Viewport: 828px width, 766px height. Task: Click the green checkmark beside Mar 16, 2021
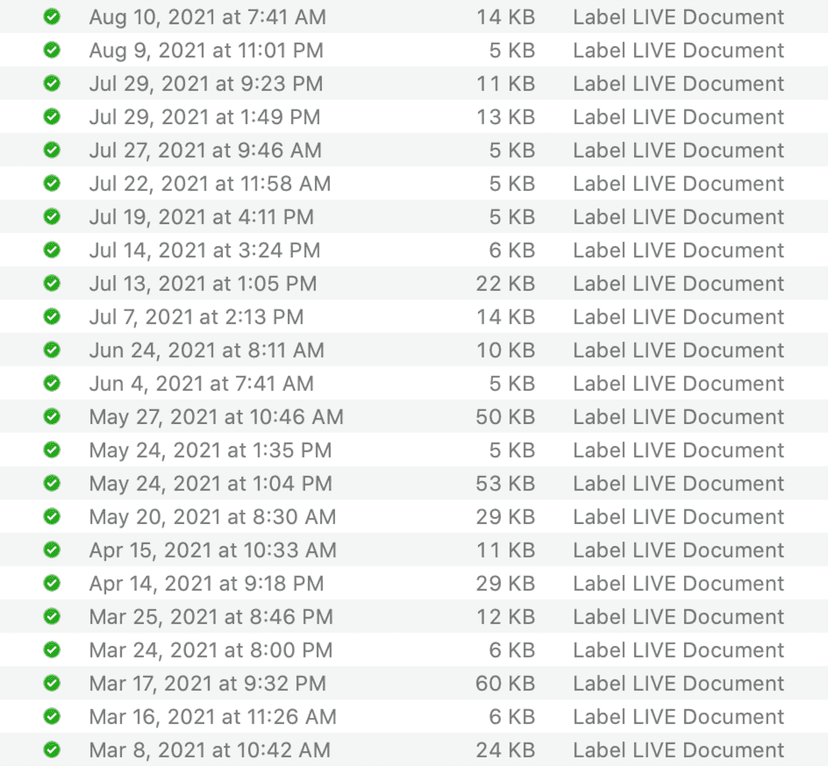52,716
